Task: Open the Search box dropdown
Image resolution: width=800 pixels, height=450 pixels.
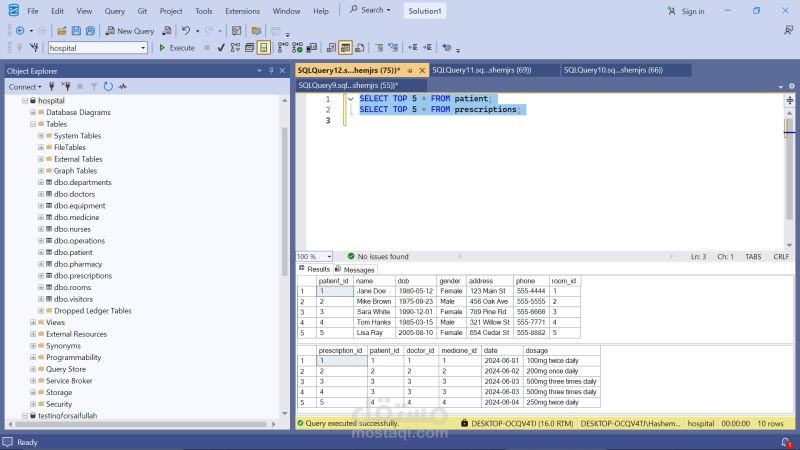Action: coord(388,10)
